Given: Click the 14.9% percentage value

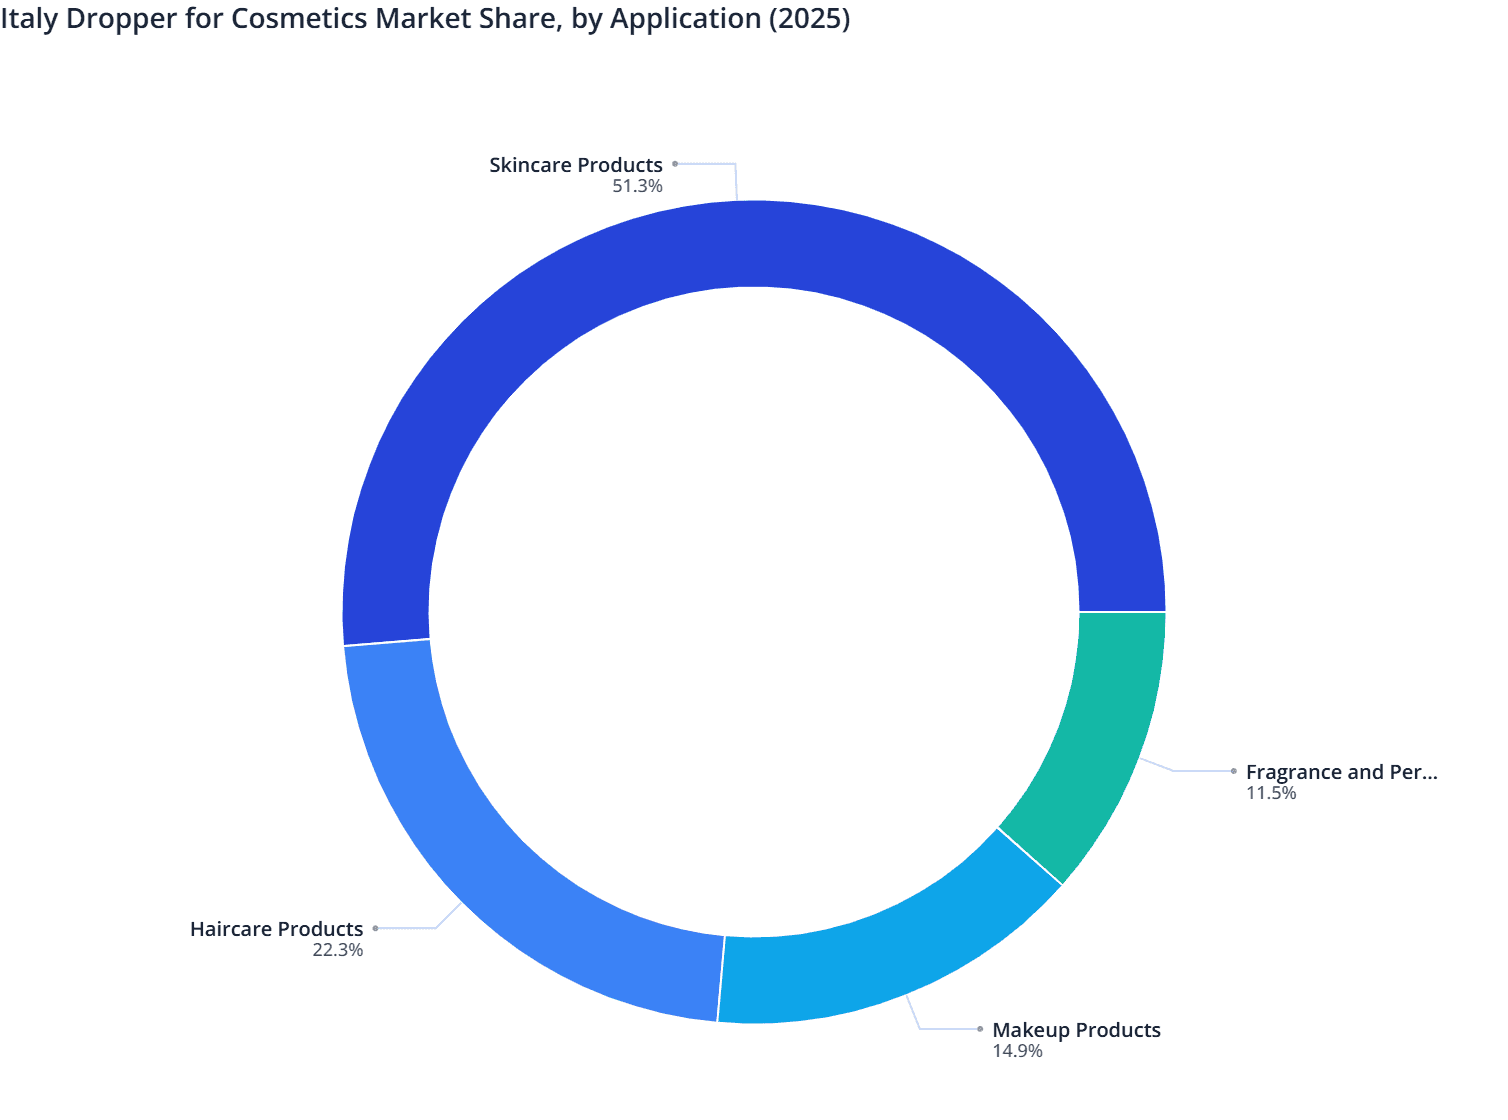Looking at the screenshot, I should (x=1017, y=1051).
